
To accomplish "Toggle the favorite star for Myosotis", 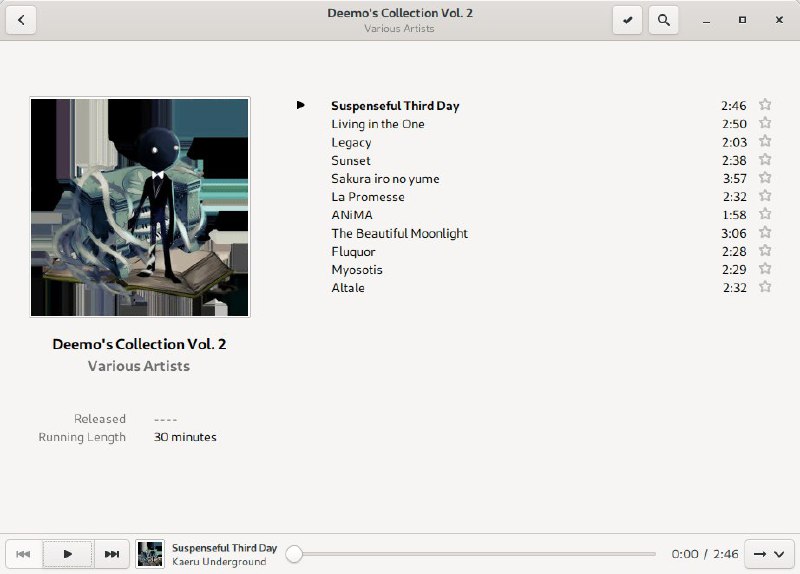I will (765, 269).
